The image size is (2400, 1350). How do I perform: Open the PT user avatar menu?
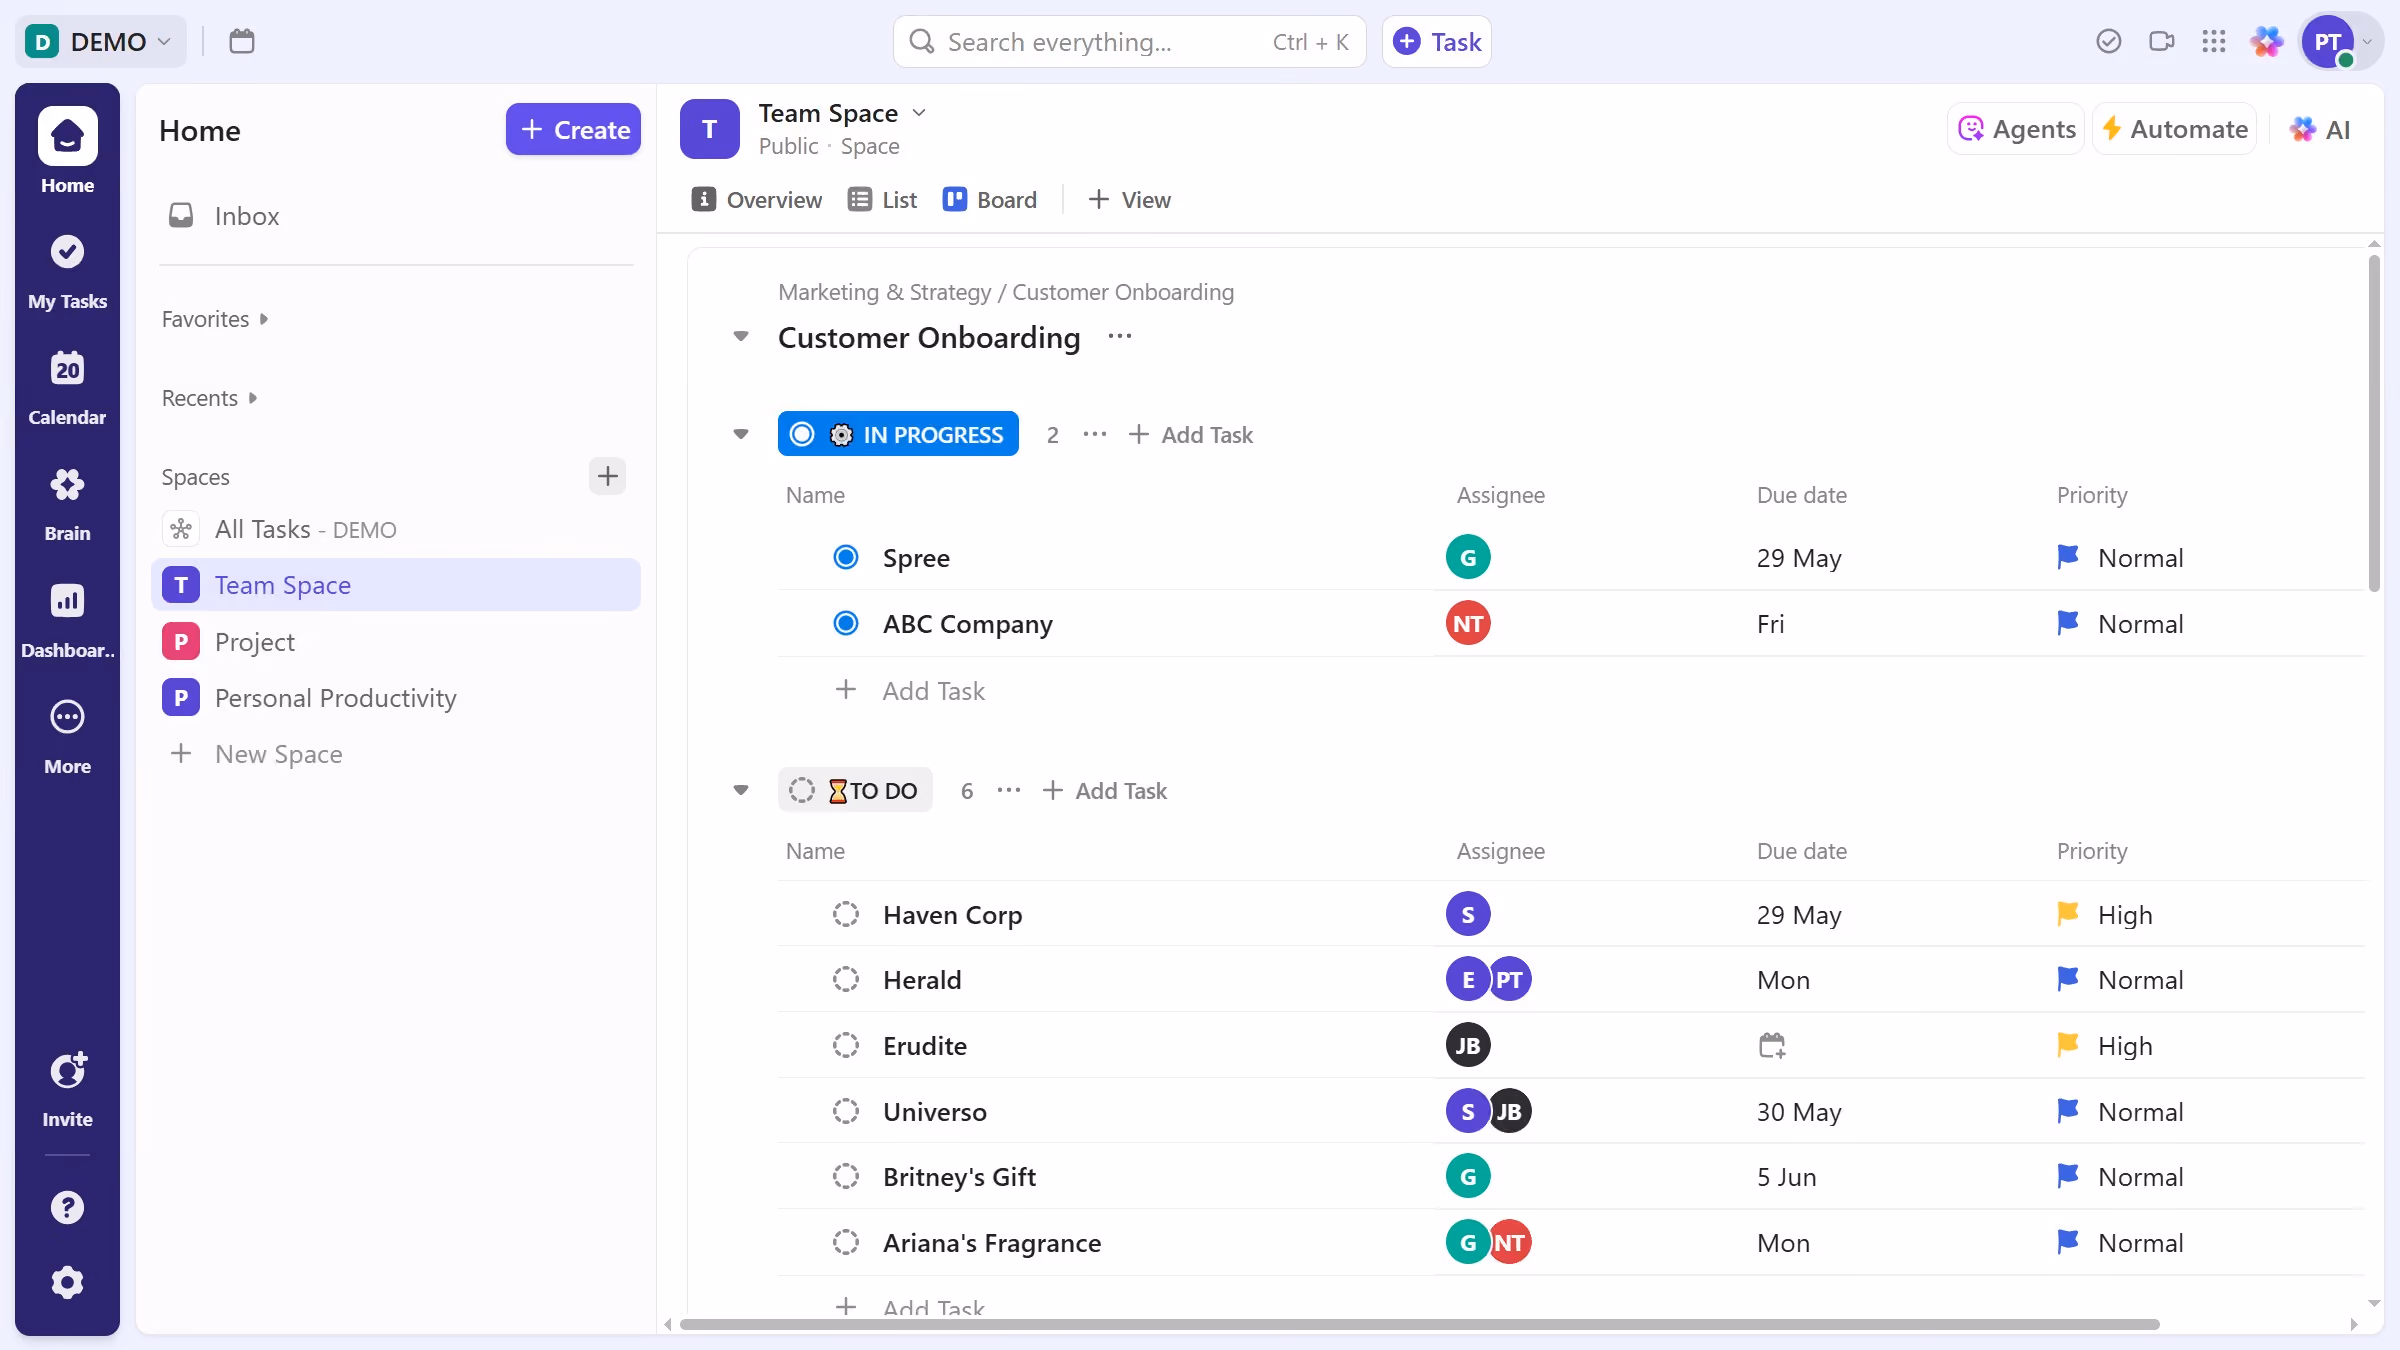[x=2340, y=41]
